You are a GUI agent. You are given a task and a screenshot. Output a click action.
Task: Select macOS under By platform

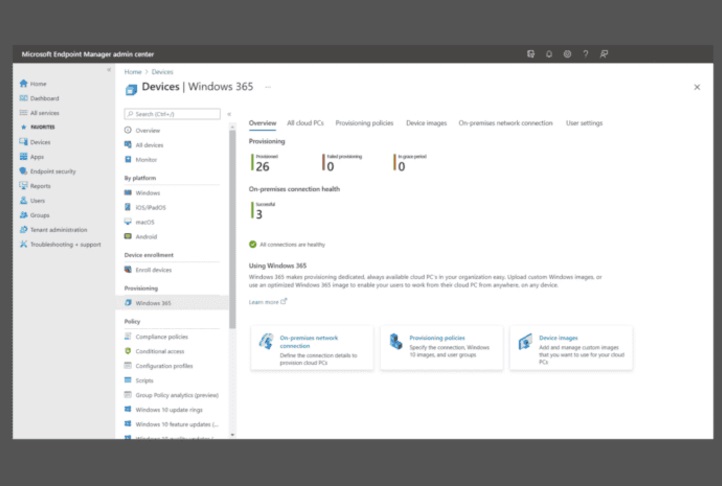pyautogui.click(x=139, y=222)
